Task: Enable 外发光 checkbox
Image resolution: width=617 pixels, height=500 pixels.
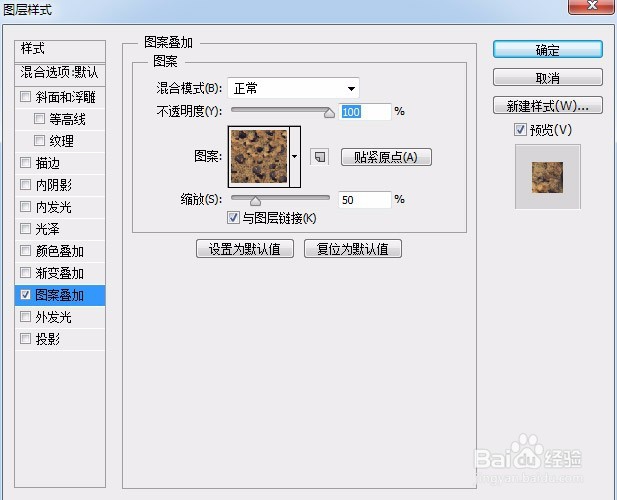Action: [26, 317]
